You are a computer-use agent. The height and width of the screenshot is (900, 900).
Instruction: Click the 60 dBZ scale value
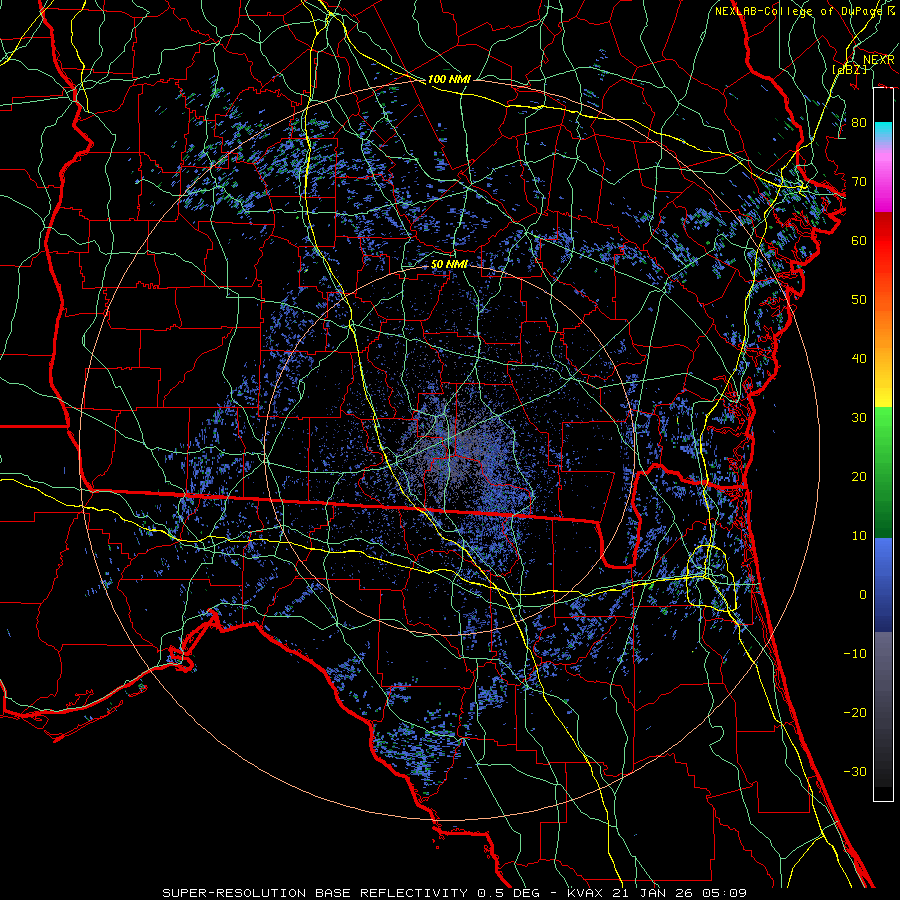click(x=859, y=240)
